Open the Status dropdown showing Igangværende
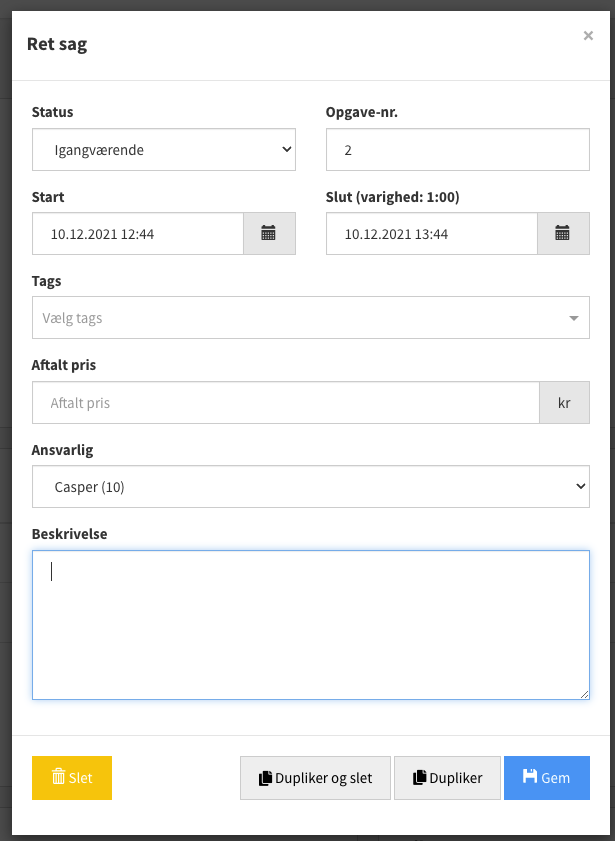The image size is (615, 841). [164, 150]
